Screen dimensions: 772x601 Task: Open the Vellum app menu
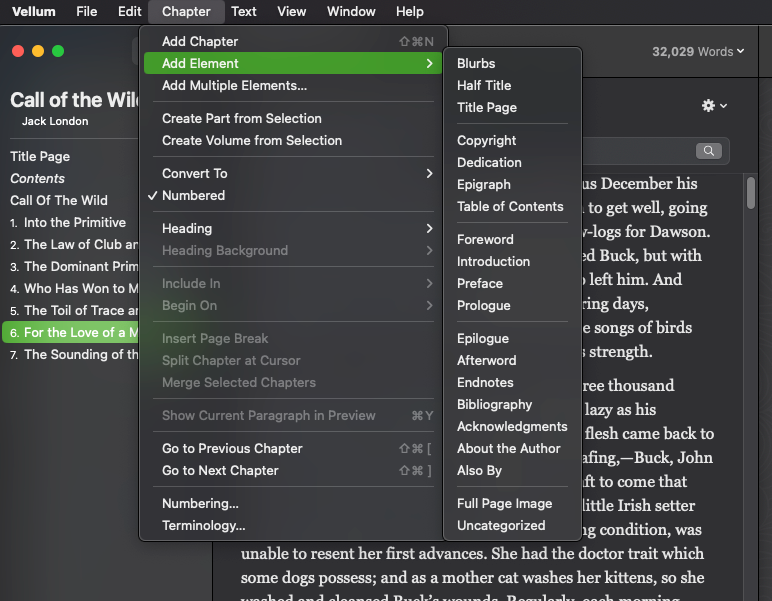click(x=33, y=11)
